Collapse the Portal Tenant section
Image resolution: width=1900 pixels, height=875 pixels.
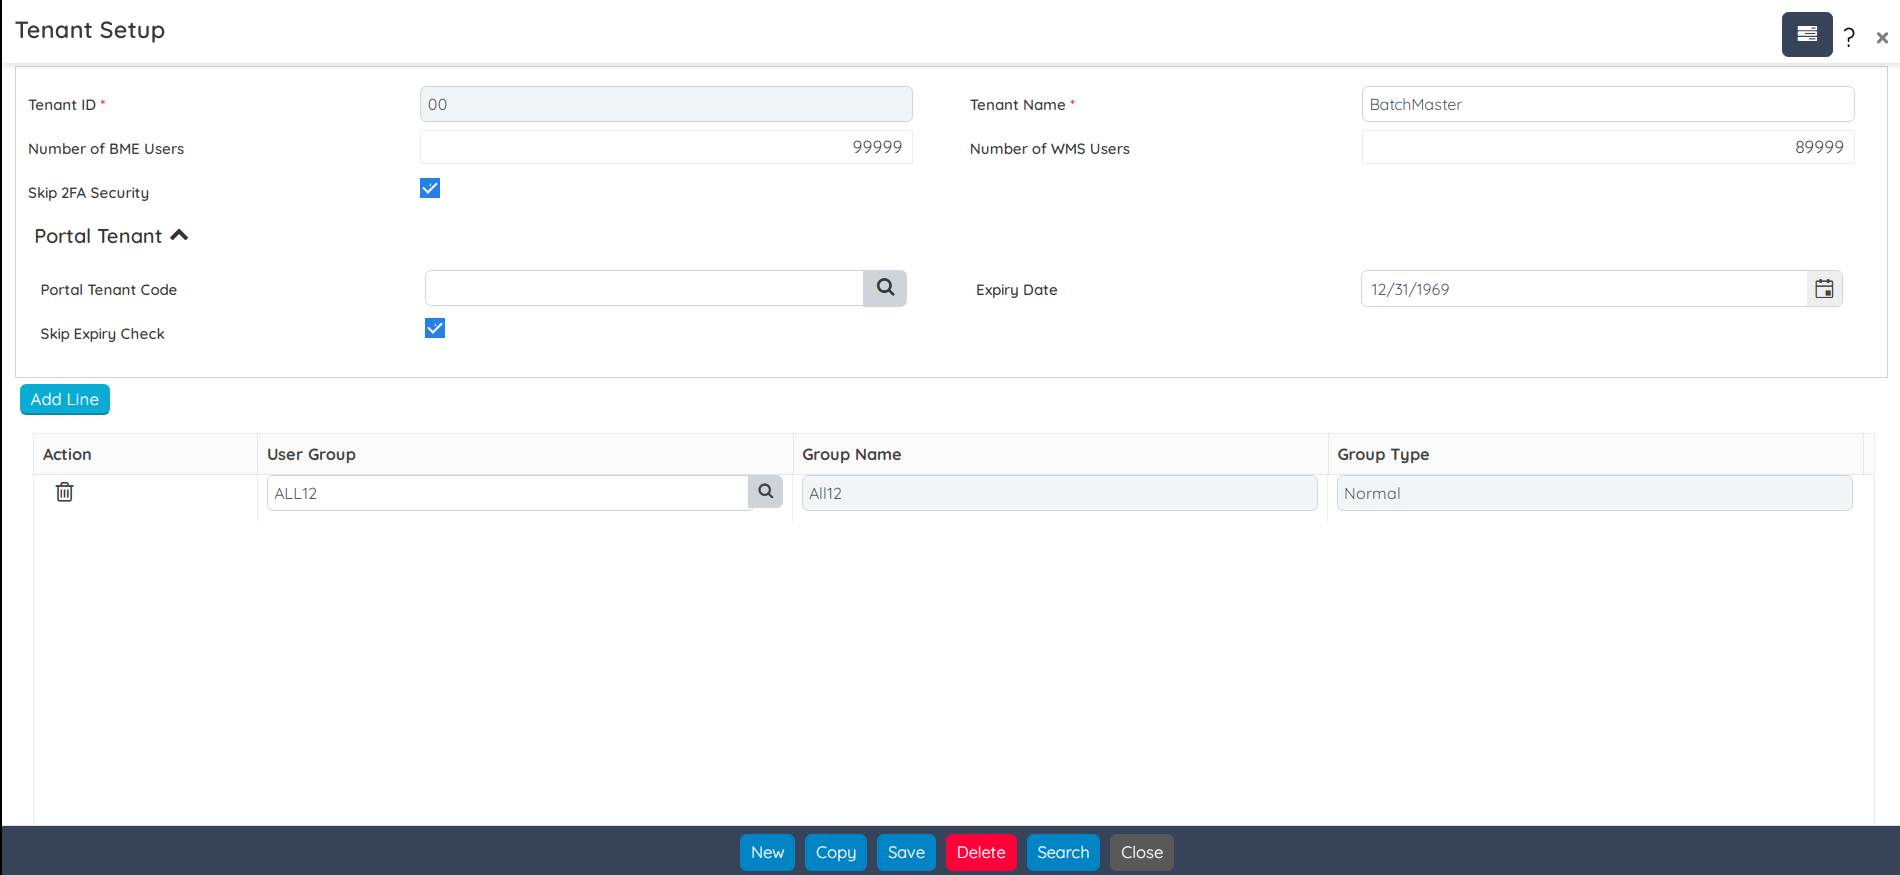179,236
